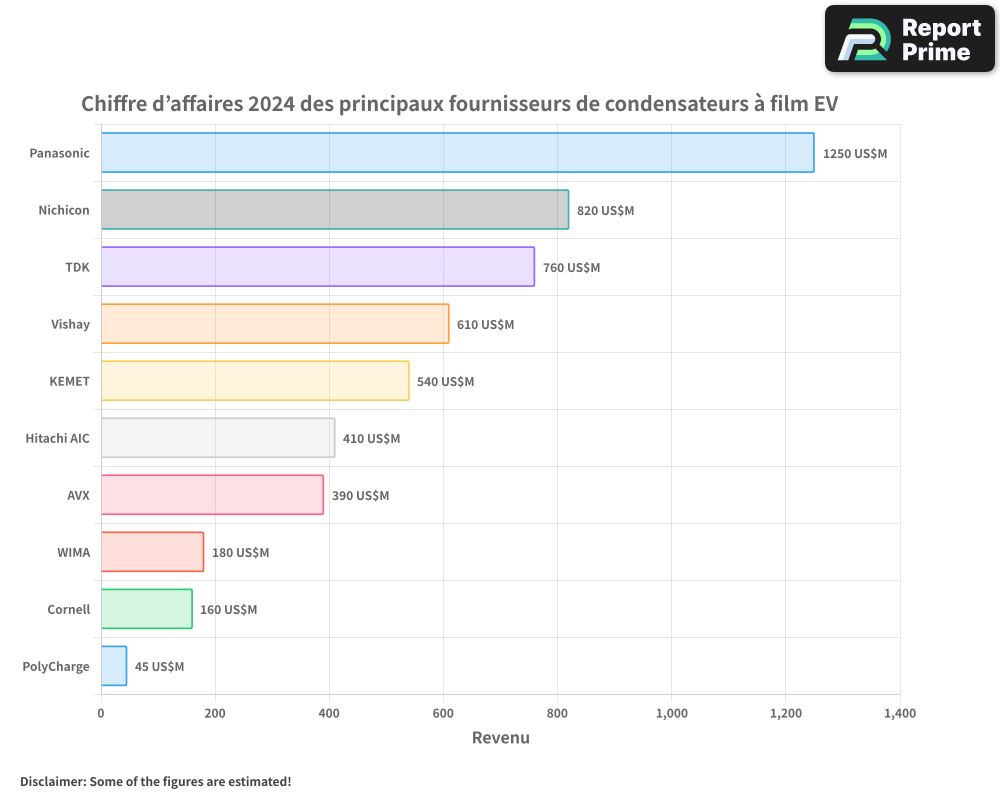Click the small PolyCharge bar

click(113, 666)
